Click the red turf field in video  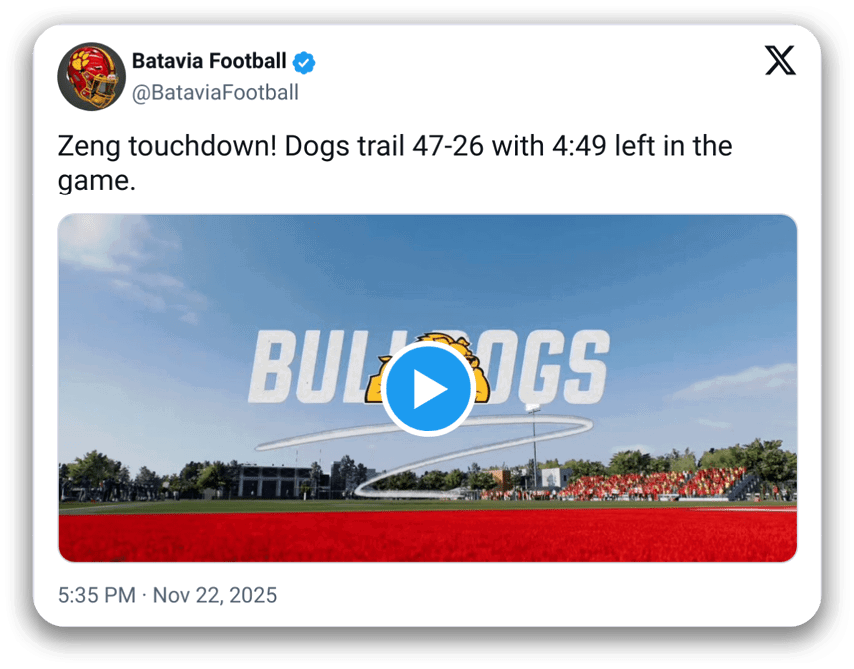[x=400, y=535]
